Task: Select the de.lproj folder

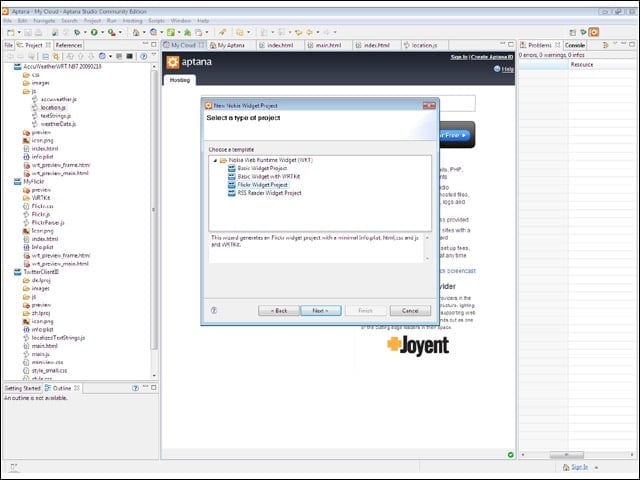Action: pyautogui.click(x=37, y=280)
